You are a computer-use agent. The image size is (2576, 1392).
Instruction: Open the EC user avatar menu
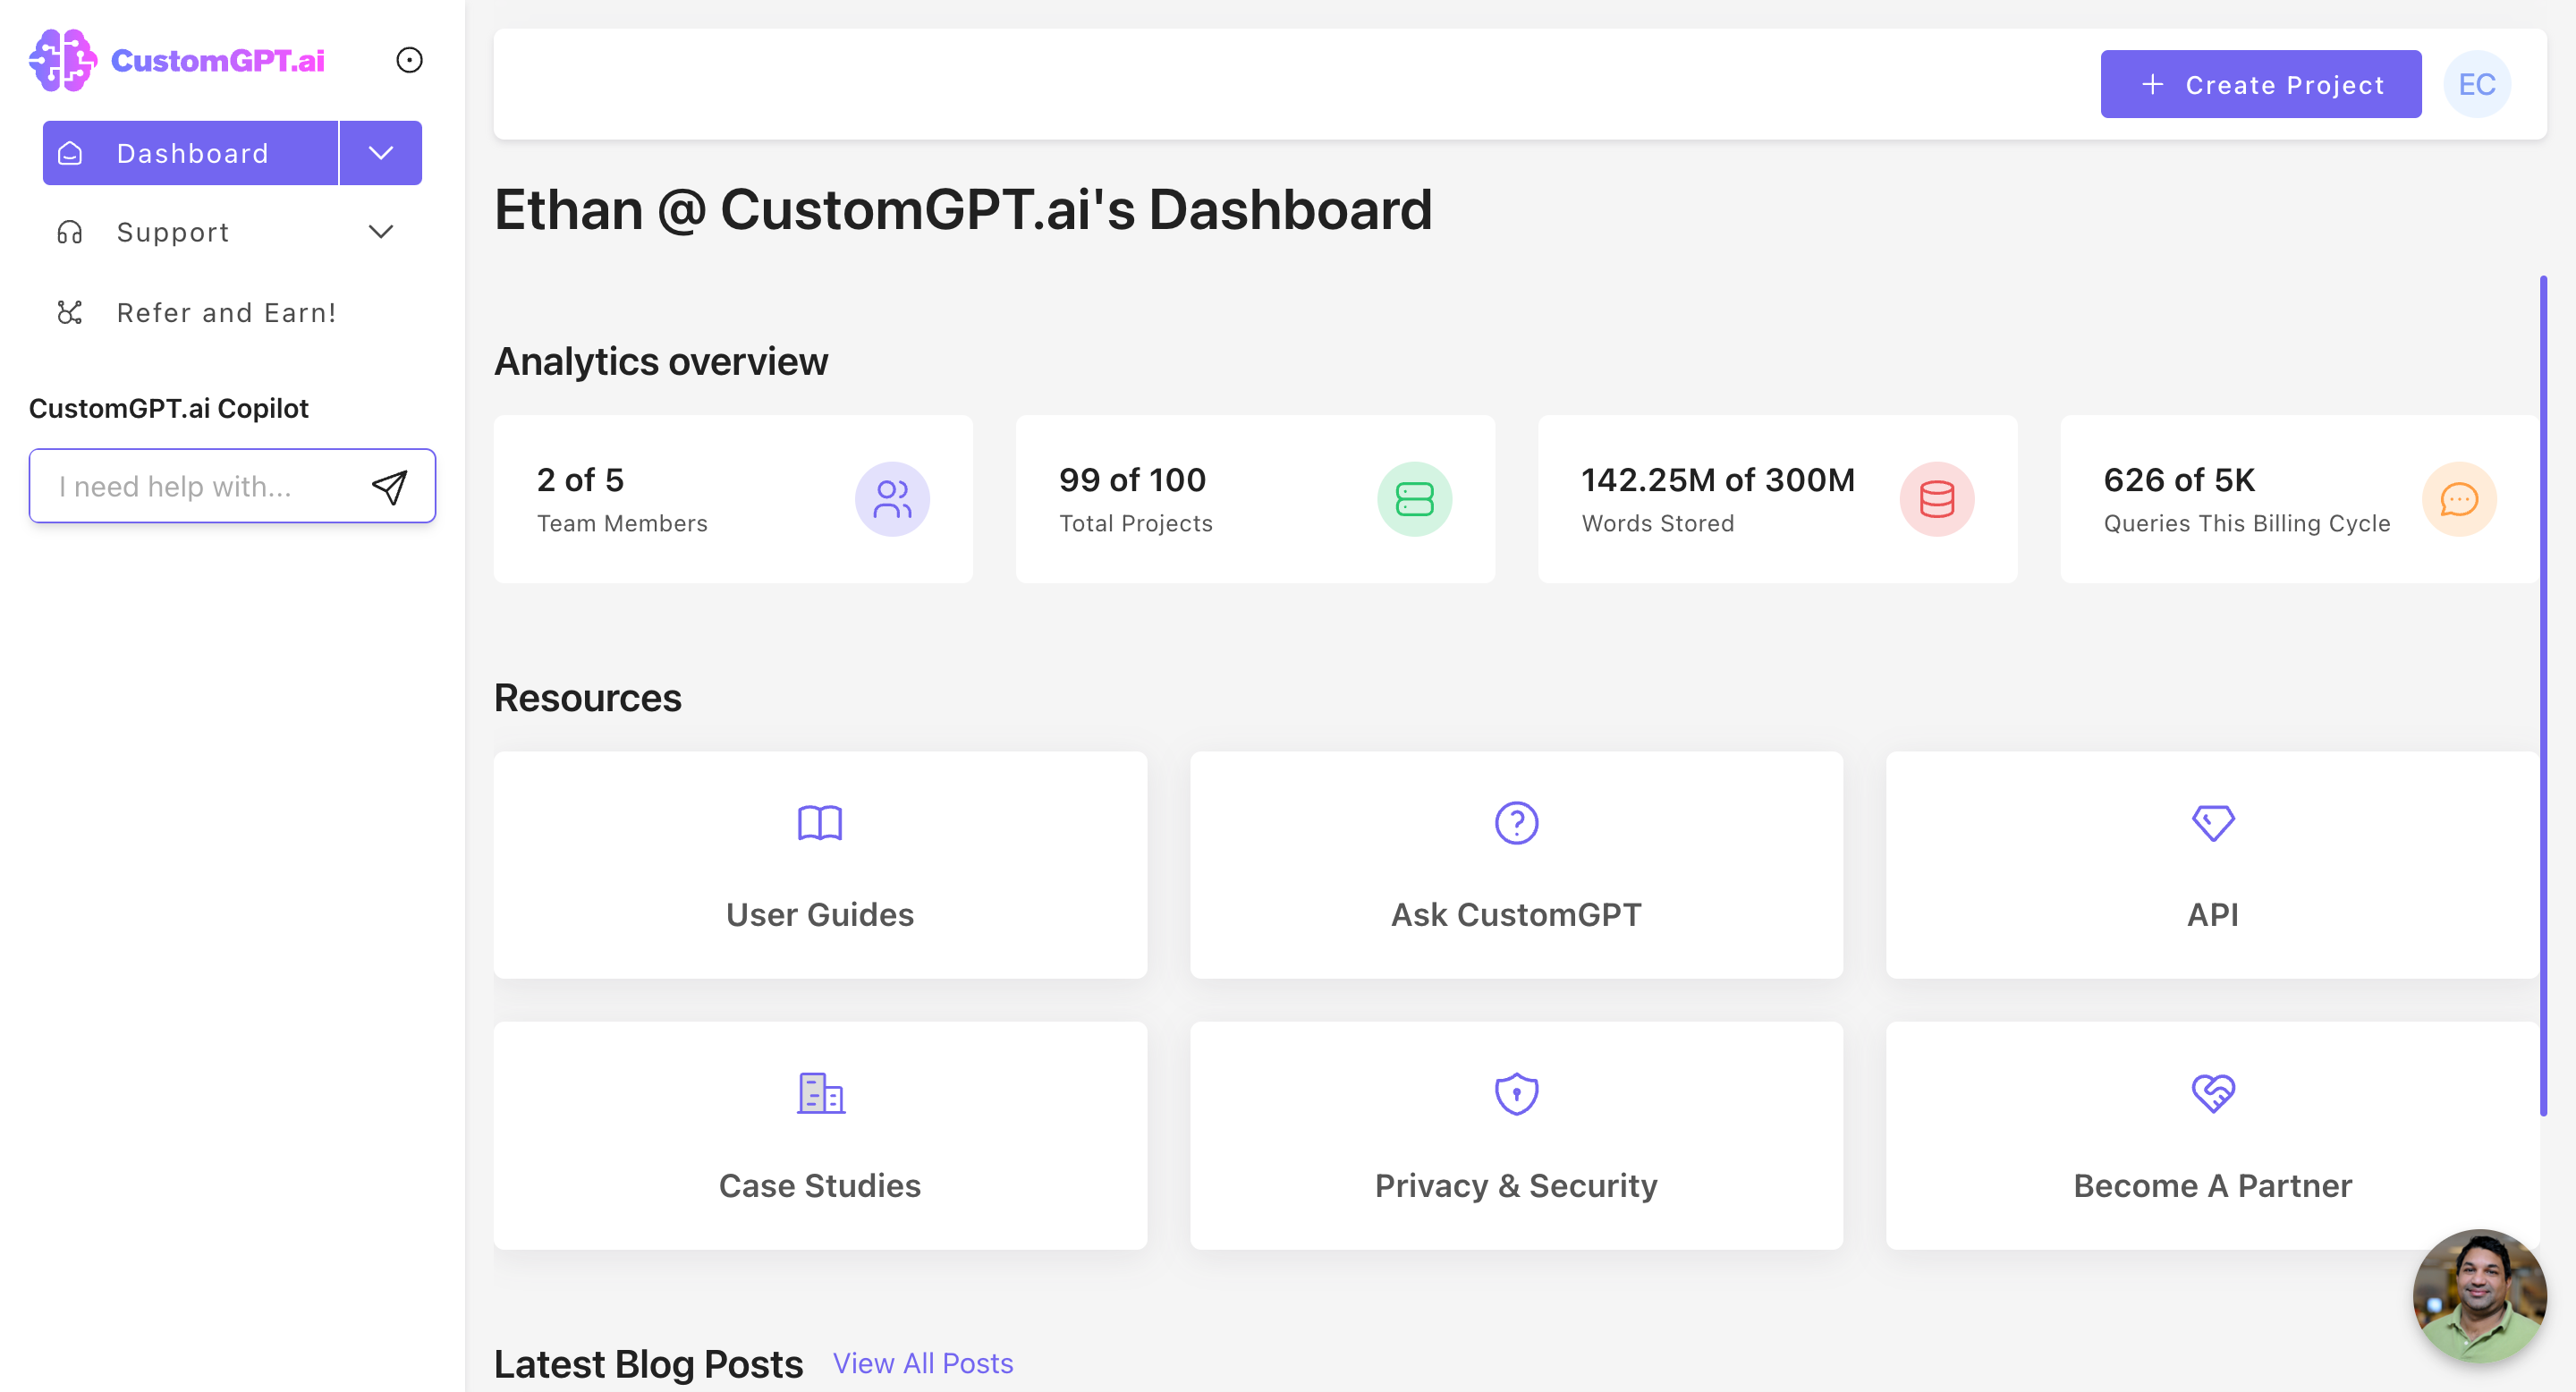point(2476,85)
